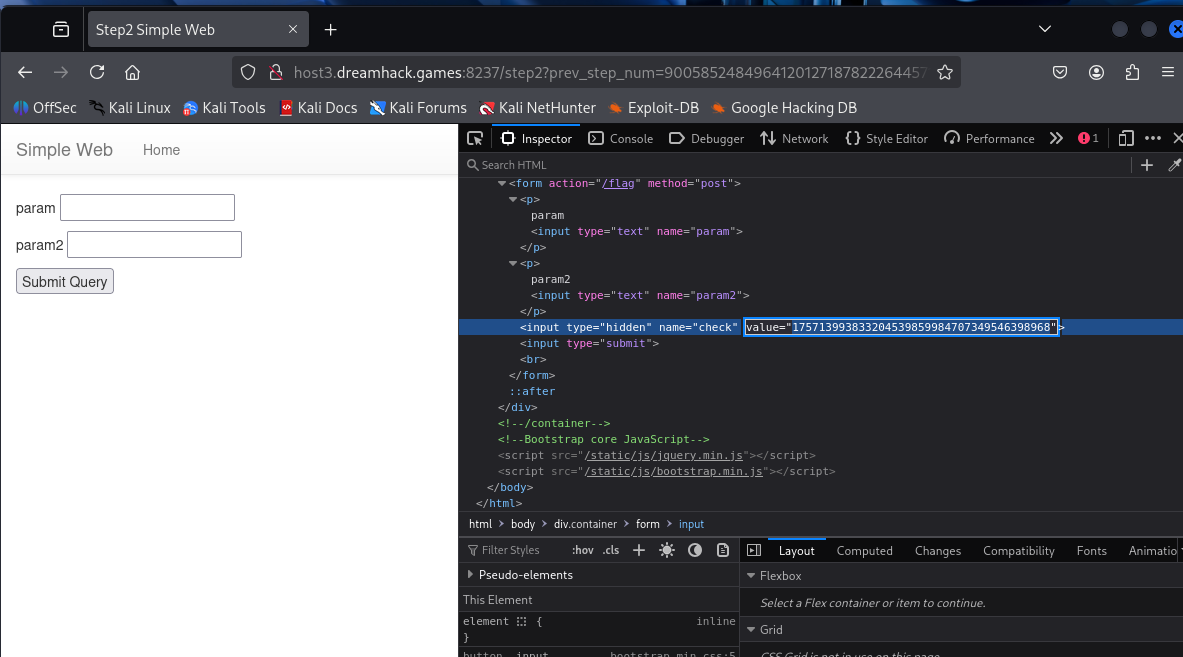
Task: Open Responsive Design Mode icon
Action: tap(1126, 139)
